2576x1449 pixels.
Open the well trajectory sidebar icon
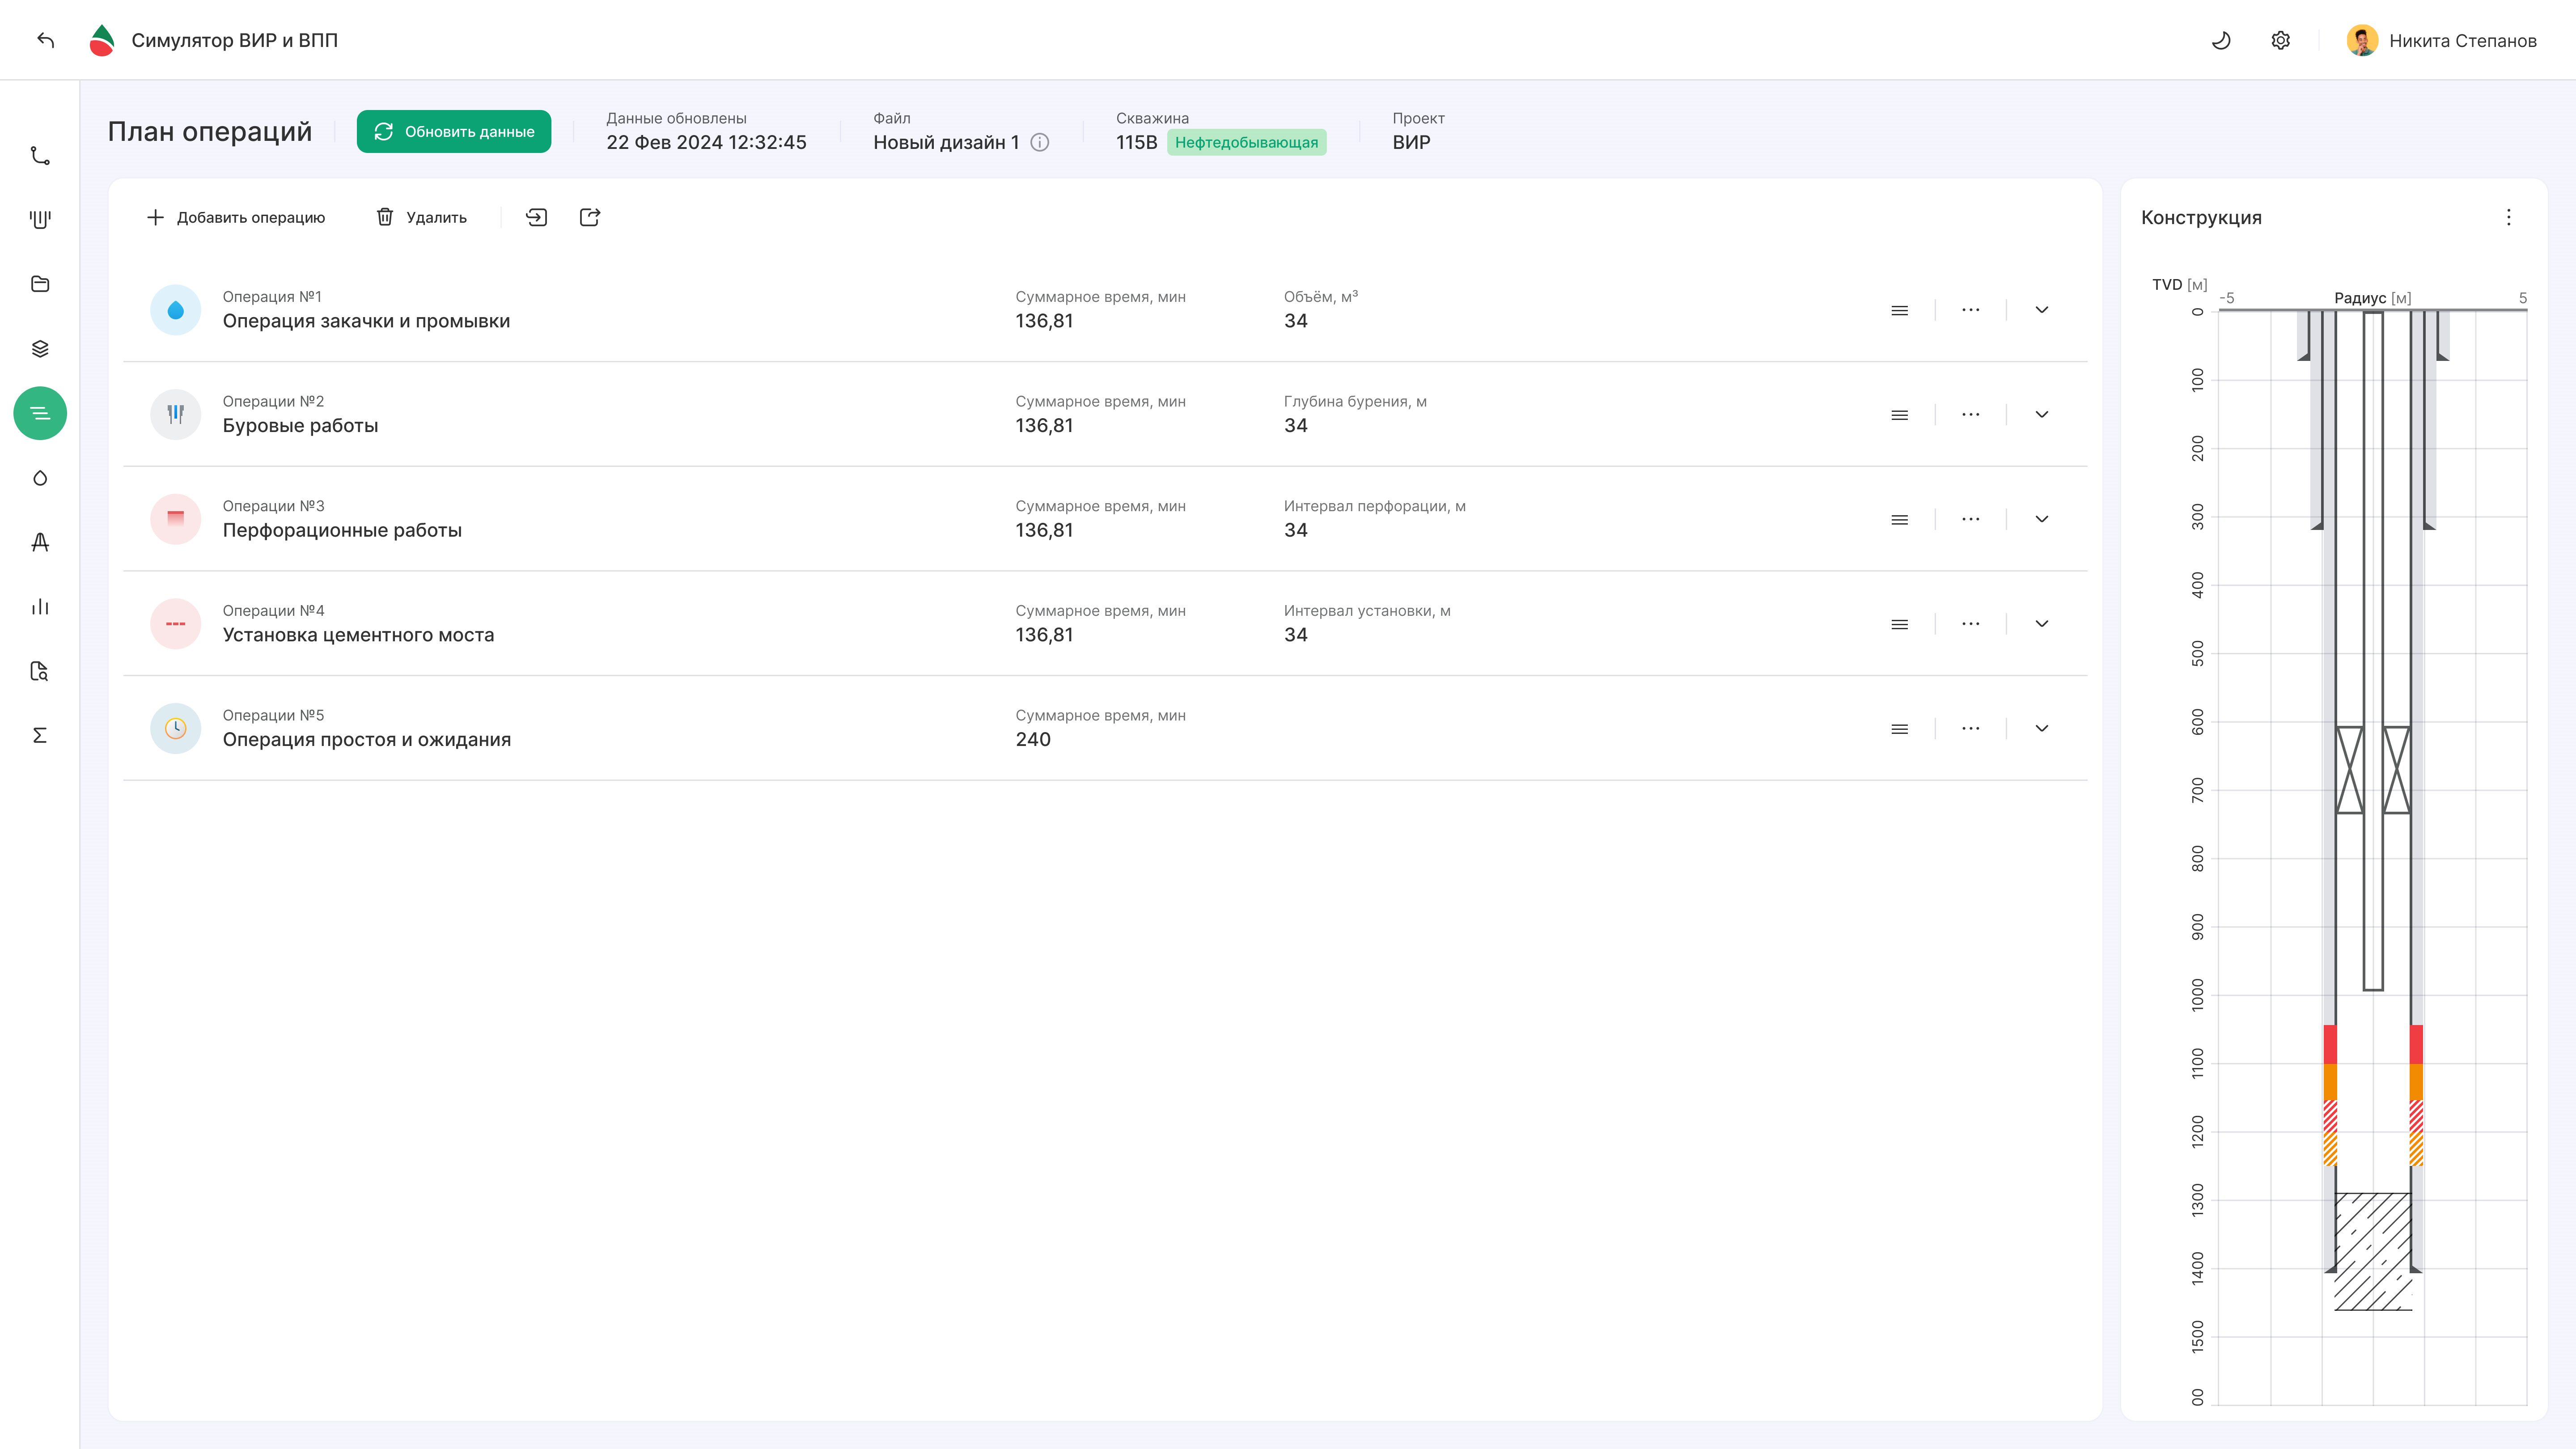40,155
